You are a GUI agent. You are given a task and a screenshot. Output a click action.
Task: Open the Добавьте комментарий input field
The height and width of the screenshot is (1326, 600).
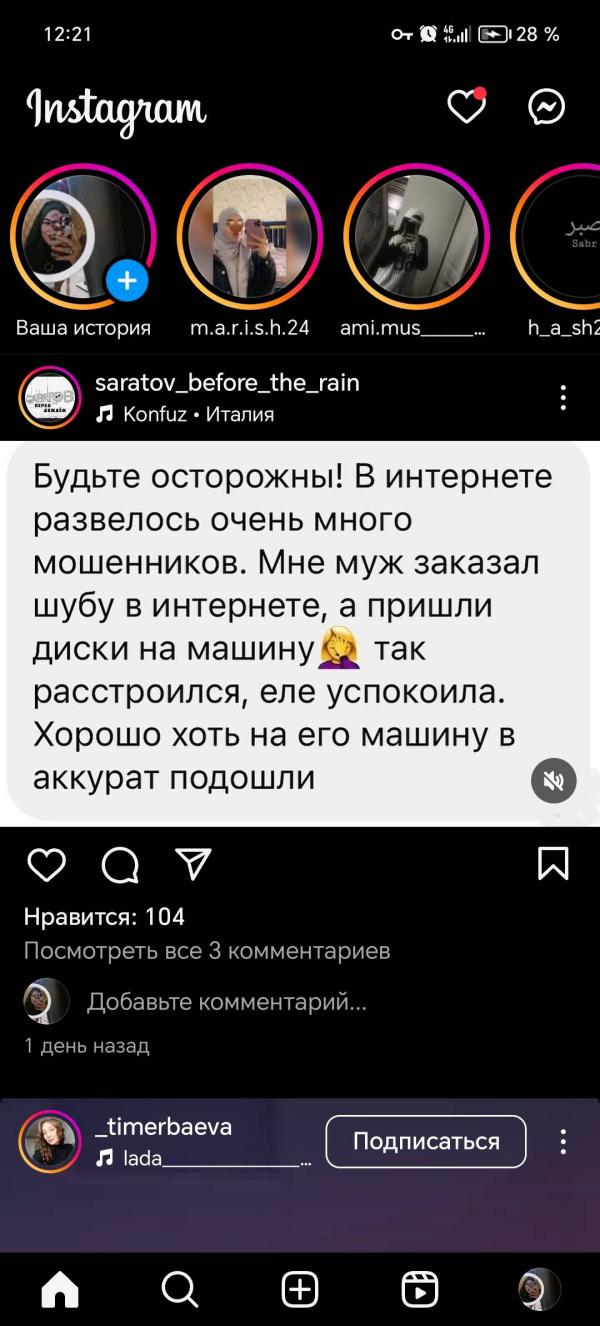point(227,1001)
